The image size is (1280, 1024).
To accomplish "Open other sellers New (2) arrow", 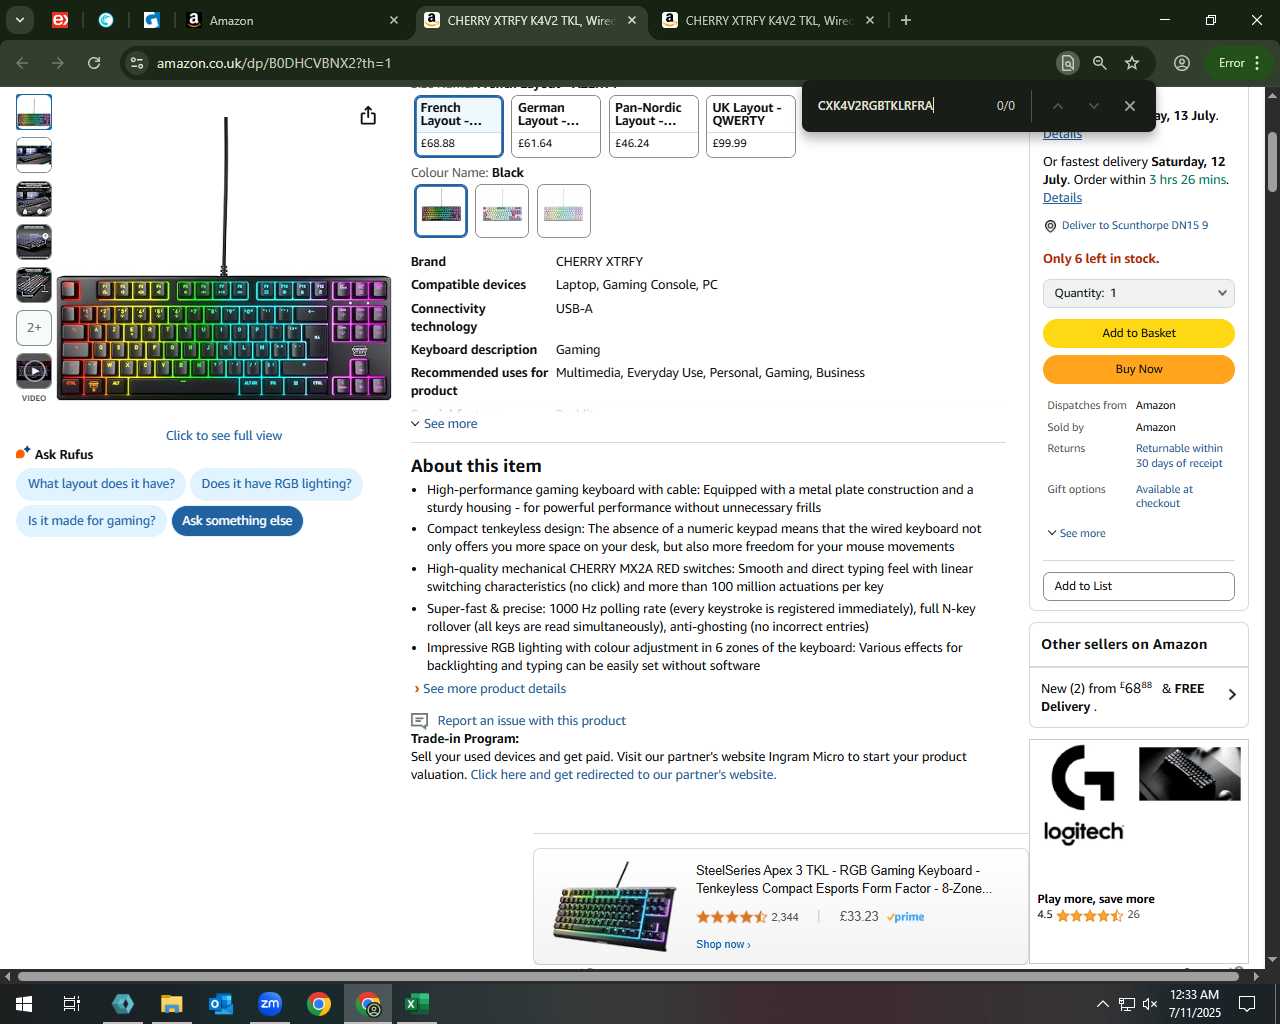I will click(1232, 695).
